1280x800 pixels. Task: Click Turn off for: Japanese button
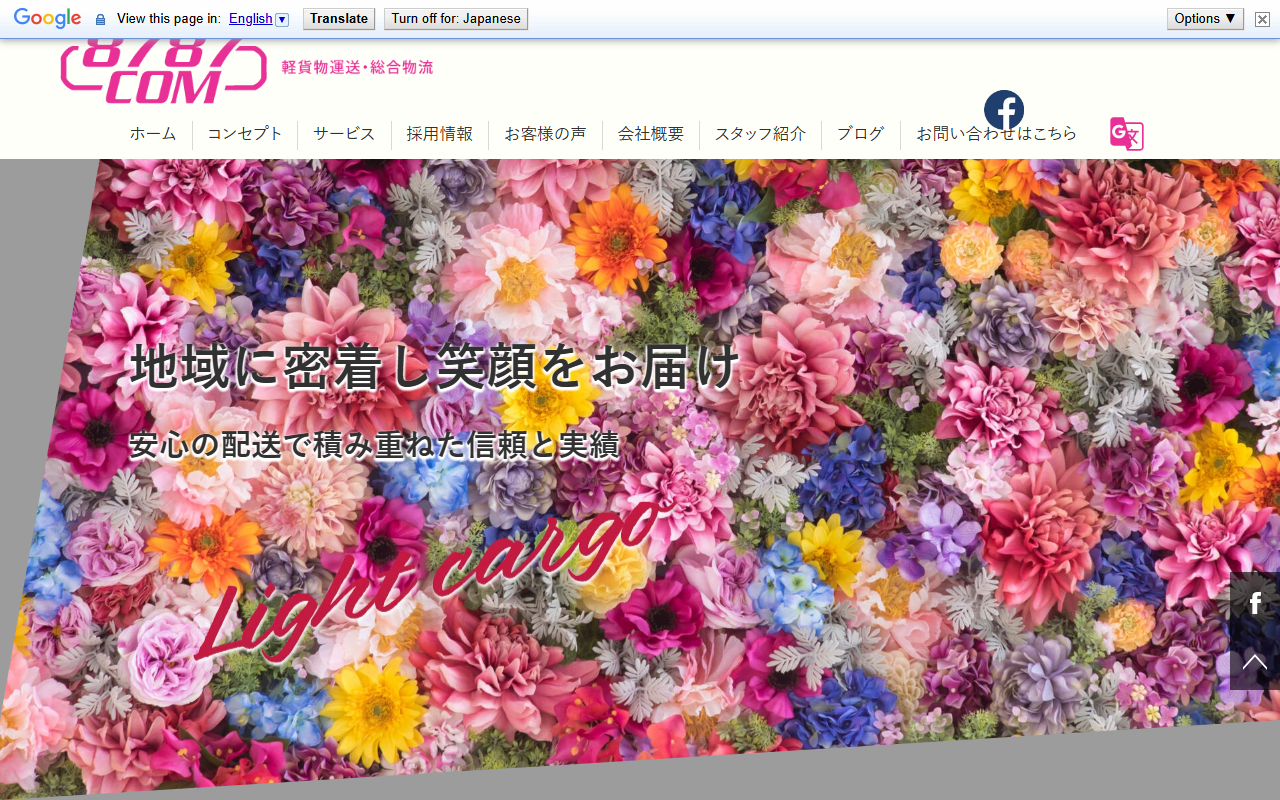point(456,19)
